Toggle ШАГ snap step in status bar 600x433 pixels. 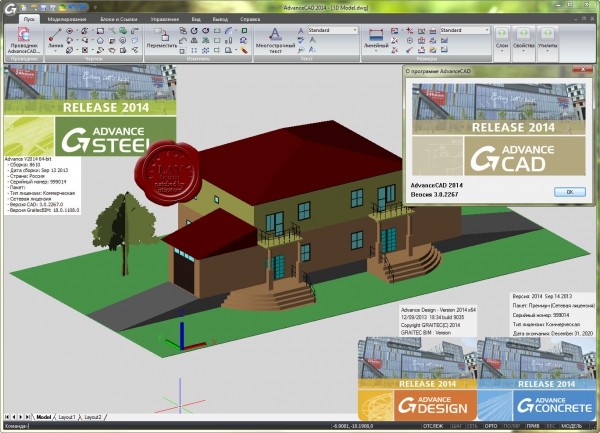coord(457,426)
